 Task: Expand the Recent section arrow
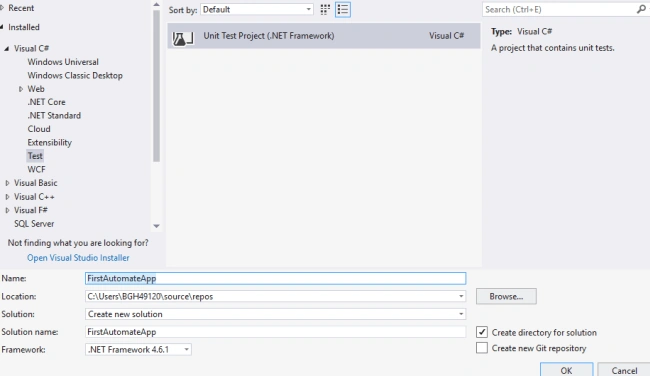(x=2, y=8)
